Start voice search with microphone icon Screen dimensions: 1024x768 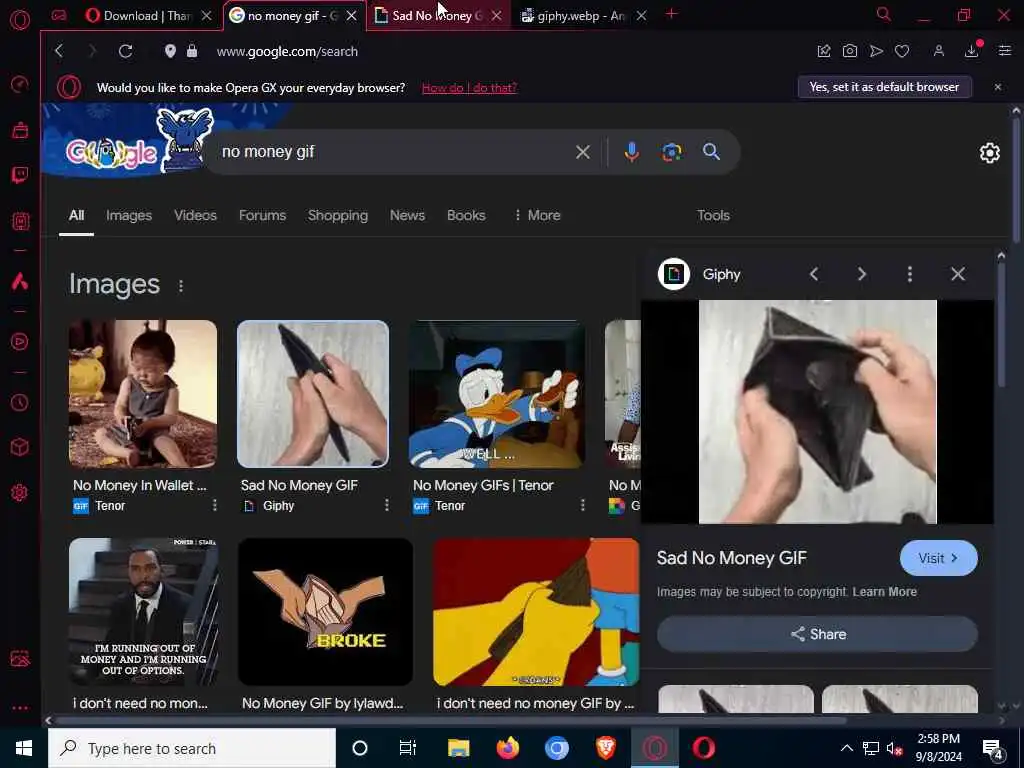632,152
